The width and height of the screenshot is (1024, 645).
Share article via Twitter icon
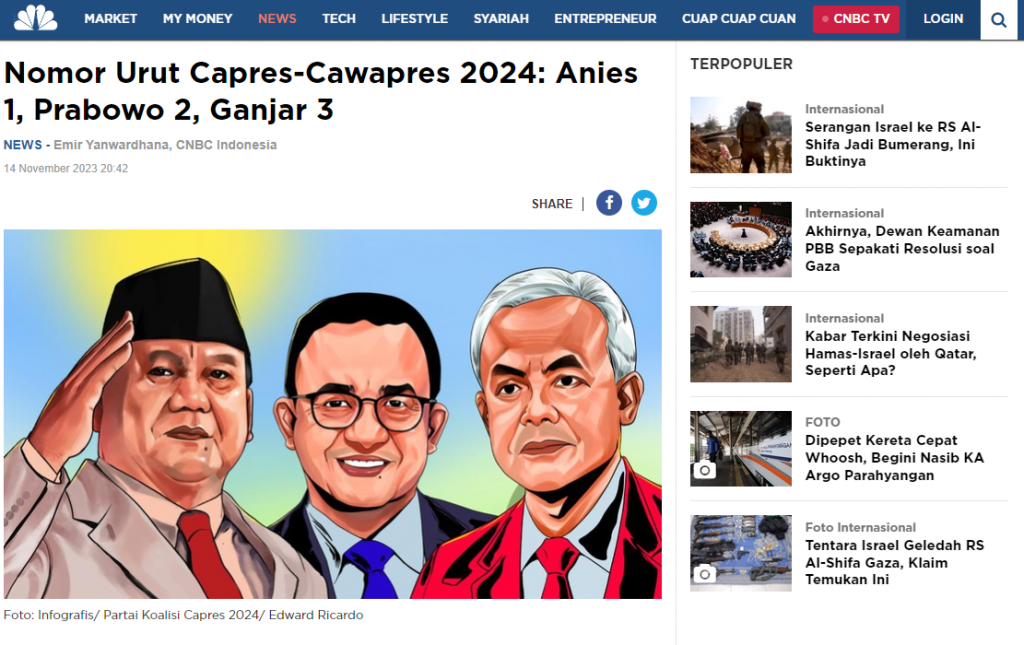point(644,203)
